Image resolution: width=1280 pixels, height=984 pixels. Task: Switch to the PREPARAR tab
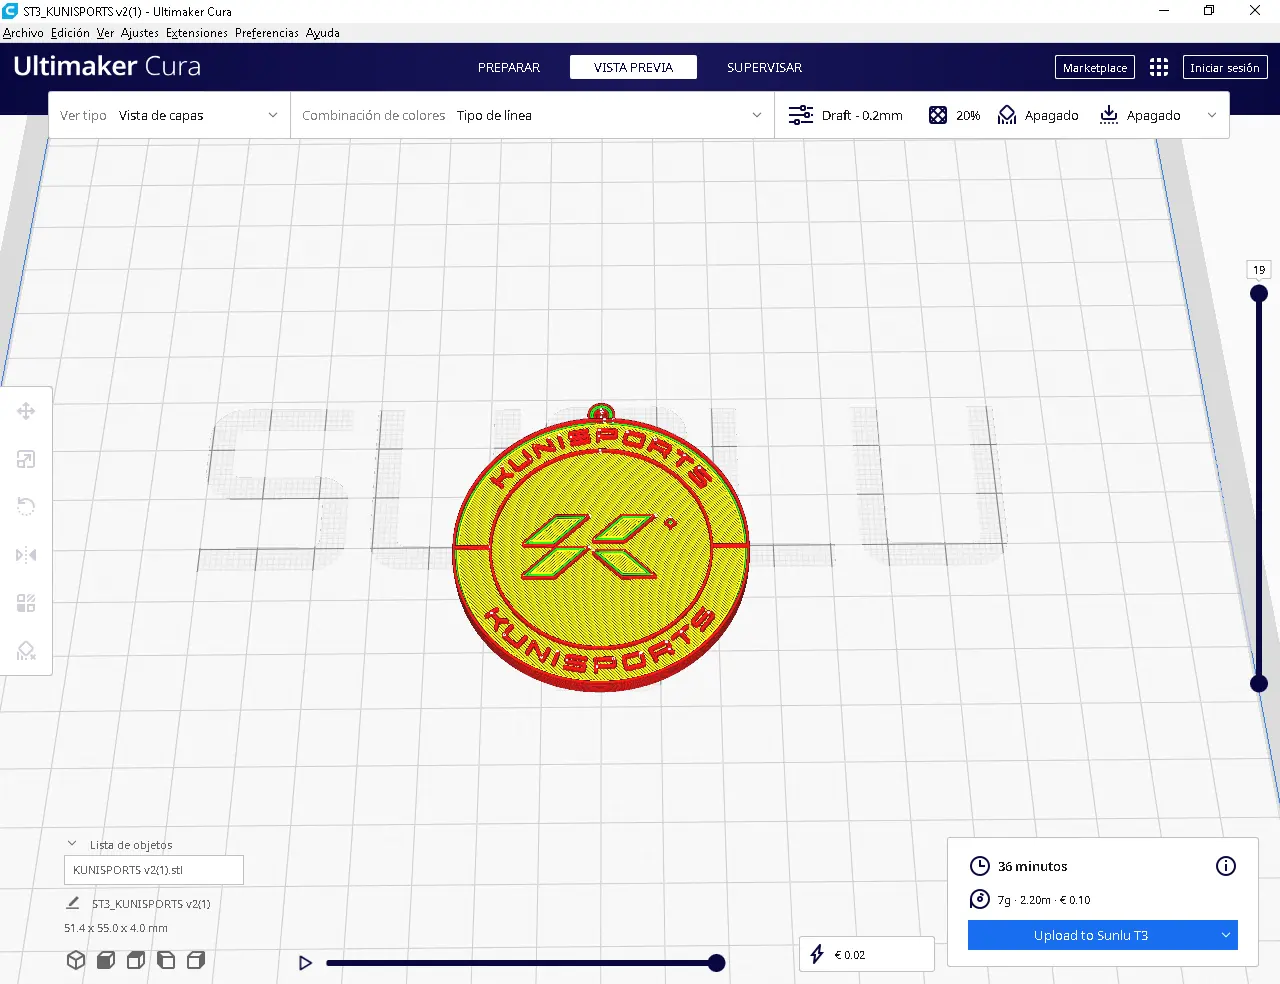pos(508,67)
